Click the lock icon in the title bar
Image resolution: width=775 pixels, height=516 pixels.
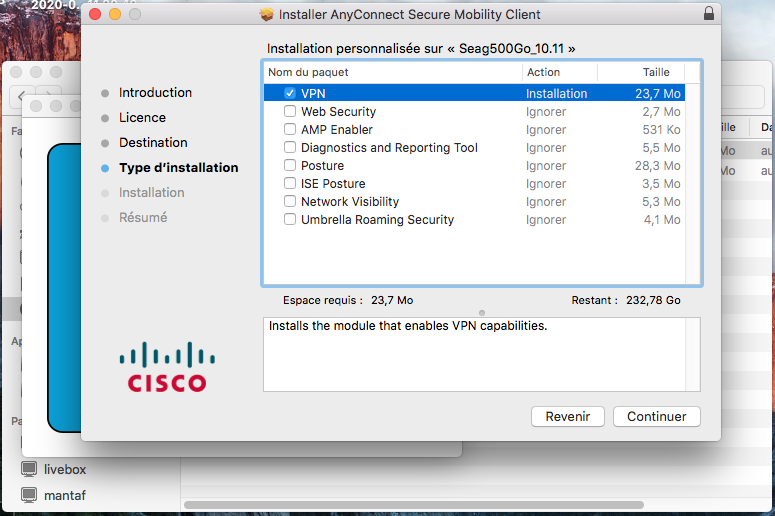pyautogui.click(x=709, y=14)
